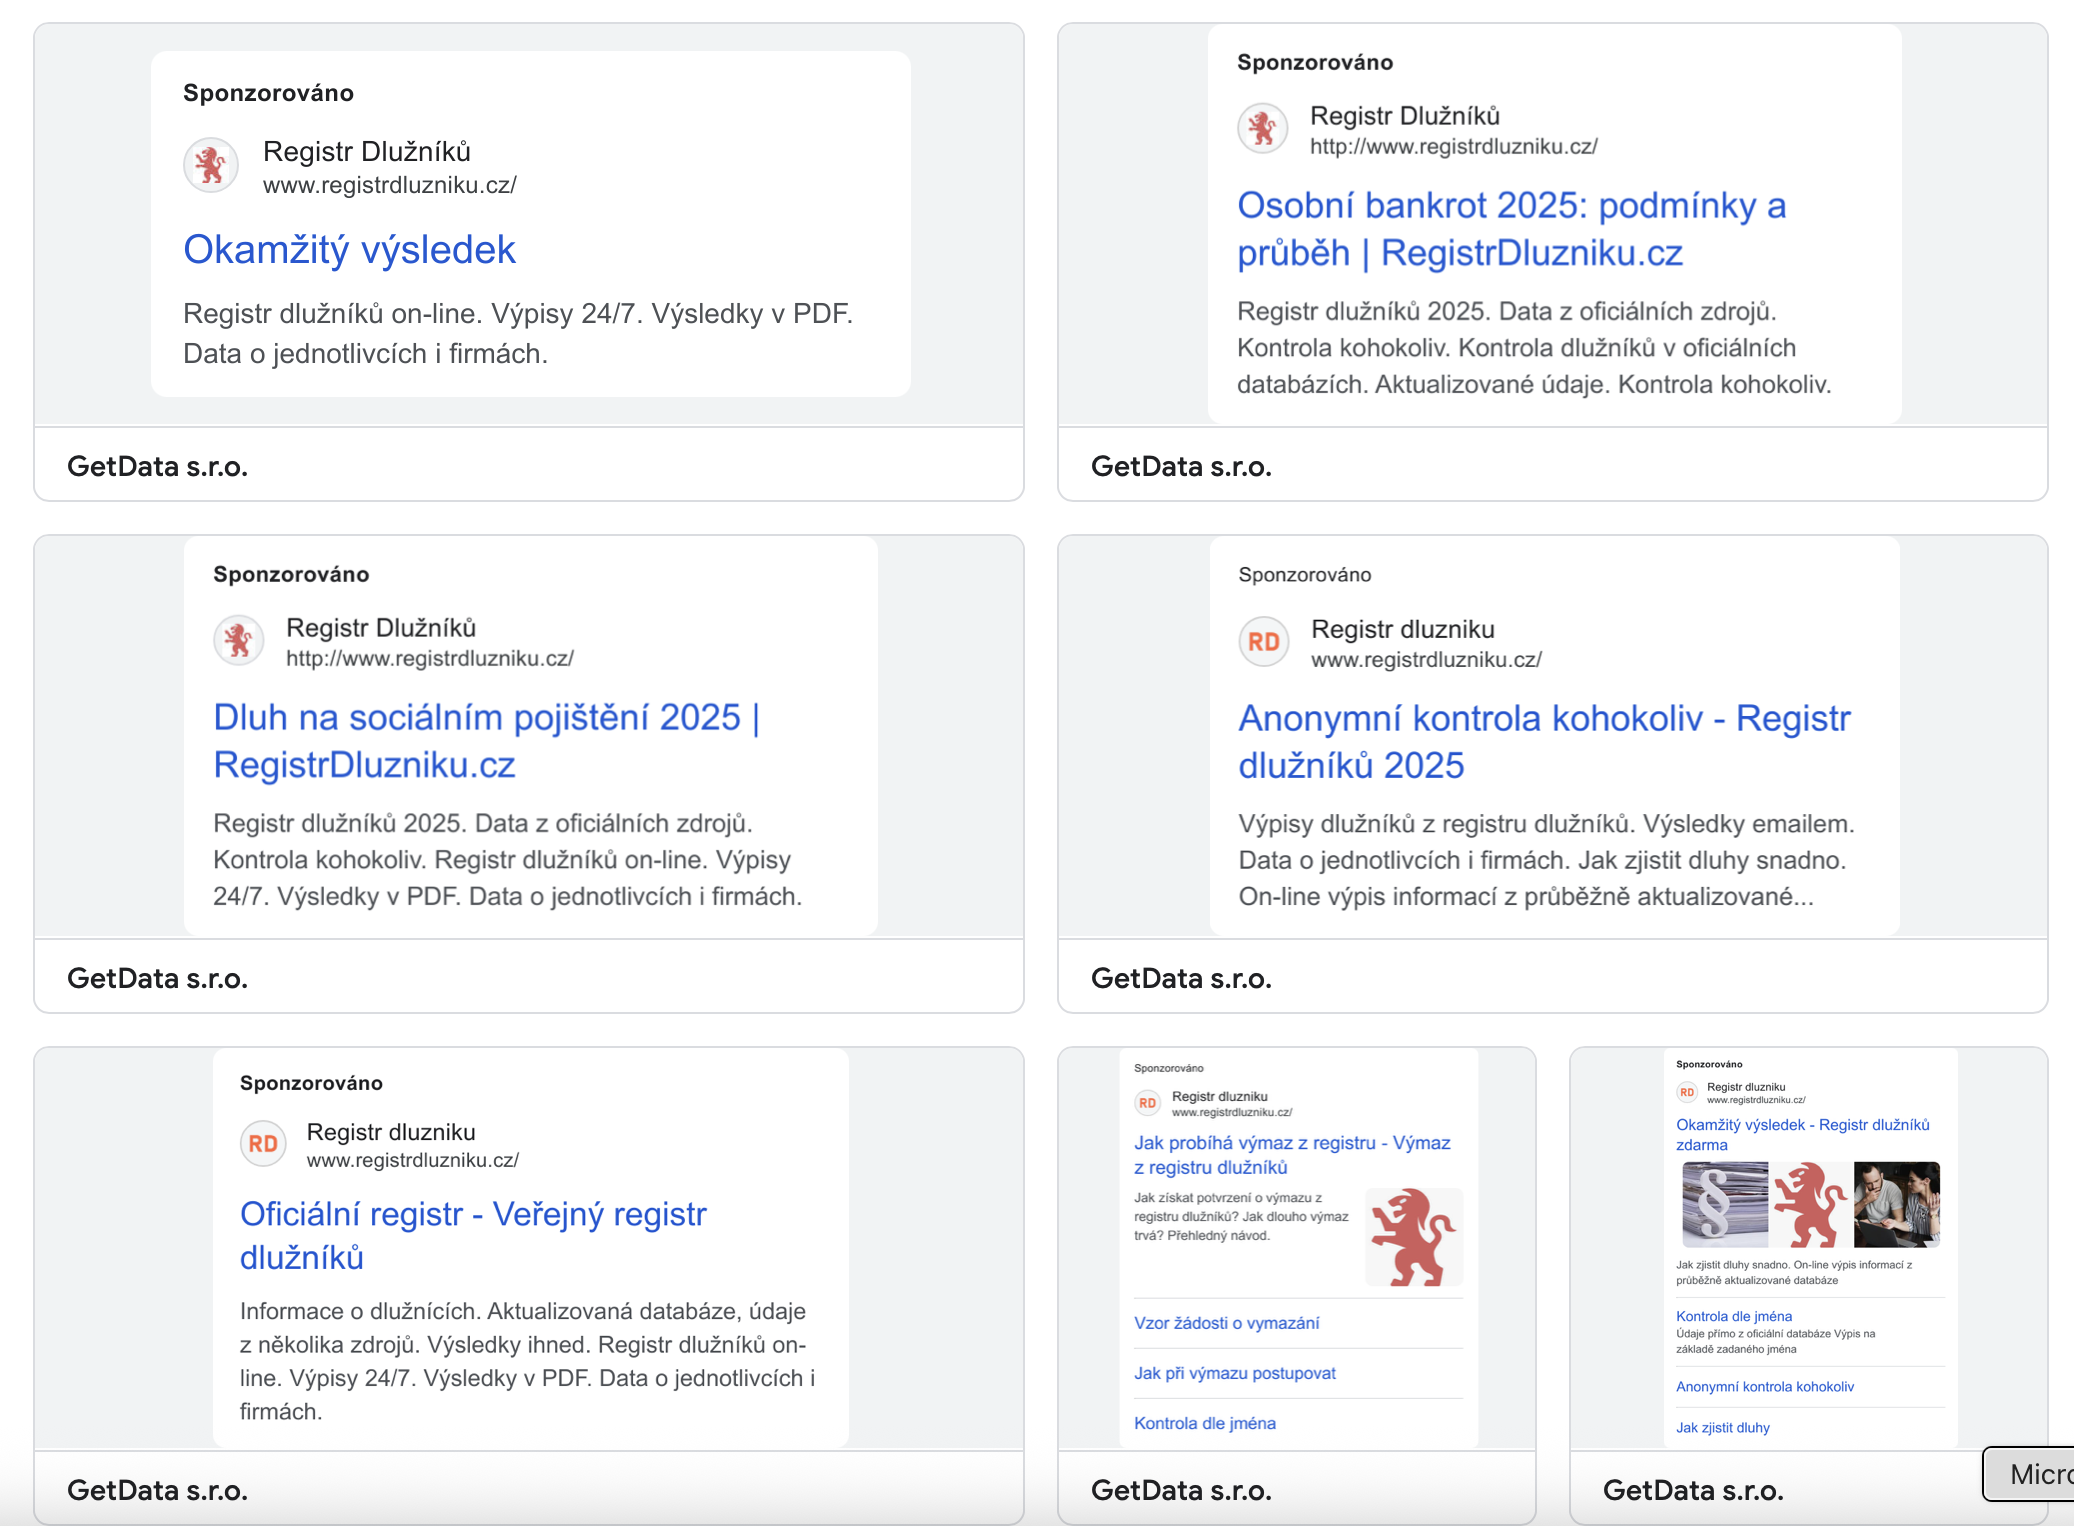The height and width of the screenshot is (1526, 2074).
Task: Open Dluh na sociálním pojištění 2025 headline
Action: coord(487,741)
